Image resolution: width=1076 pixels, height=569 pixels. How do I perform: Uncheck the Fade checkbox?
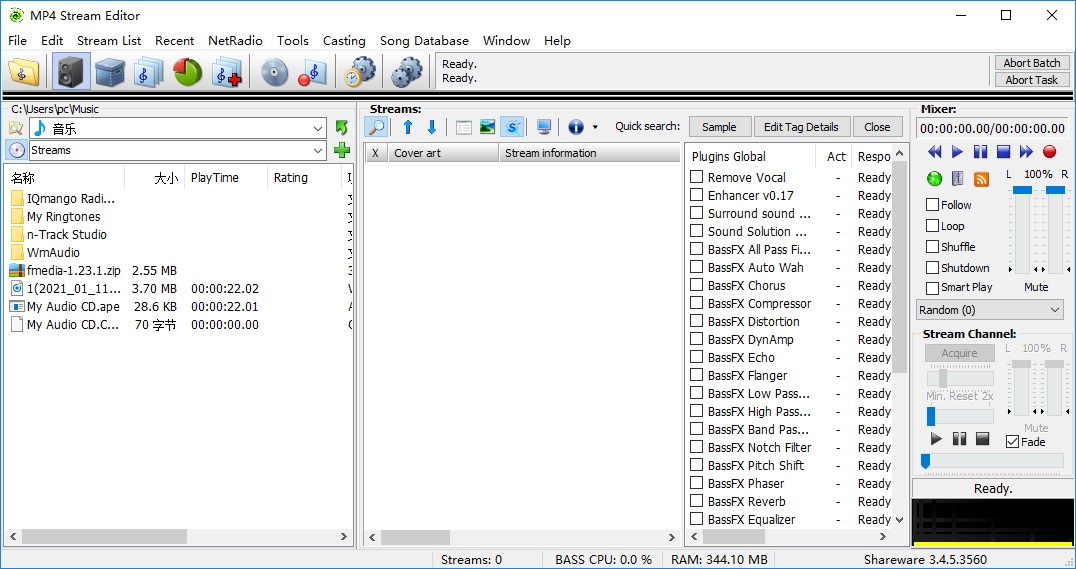click(1013, 442)
